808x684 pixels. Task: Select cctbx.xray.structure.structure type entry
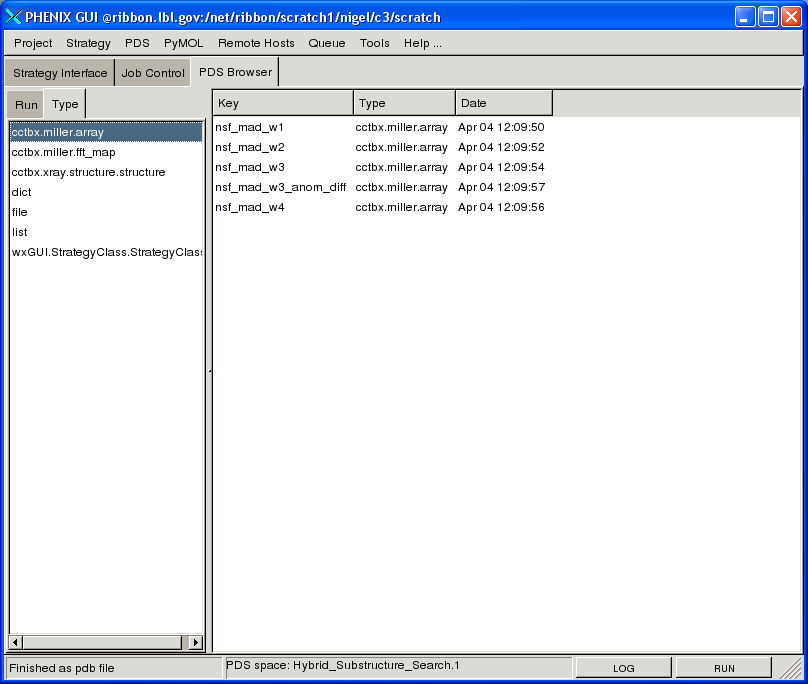tap(88, 172)
